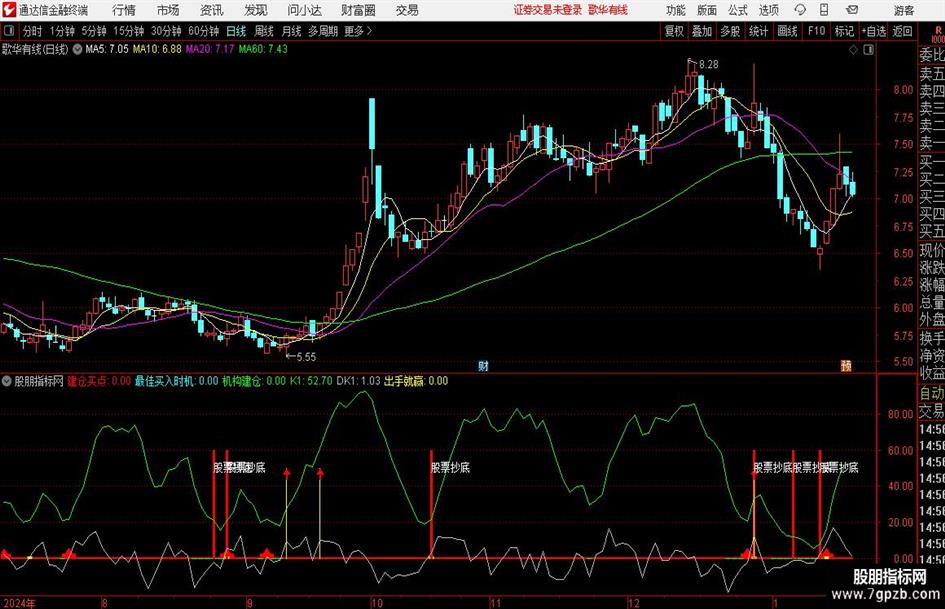Click the K1: 52.70 indicator value
945x609 pixels.
click(x=311, y=381)
